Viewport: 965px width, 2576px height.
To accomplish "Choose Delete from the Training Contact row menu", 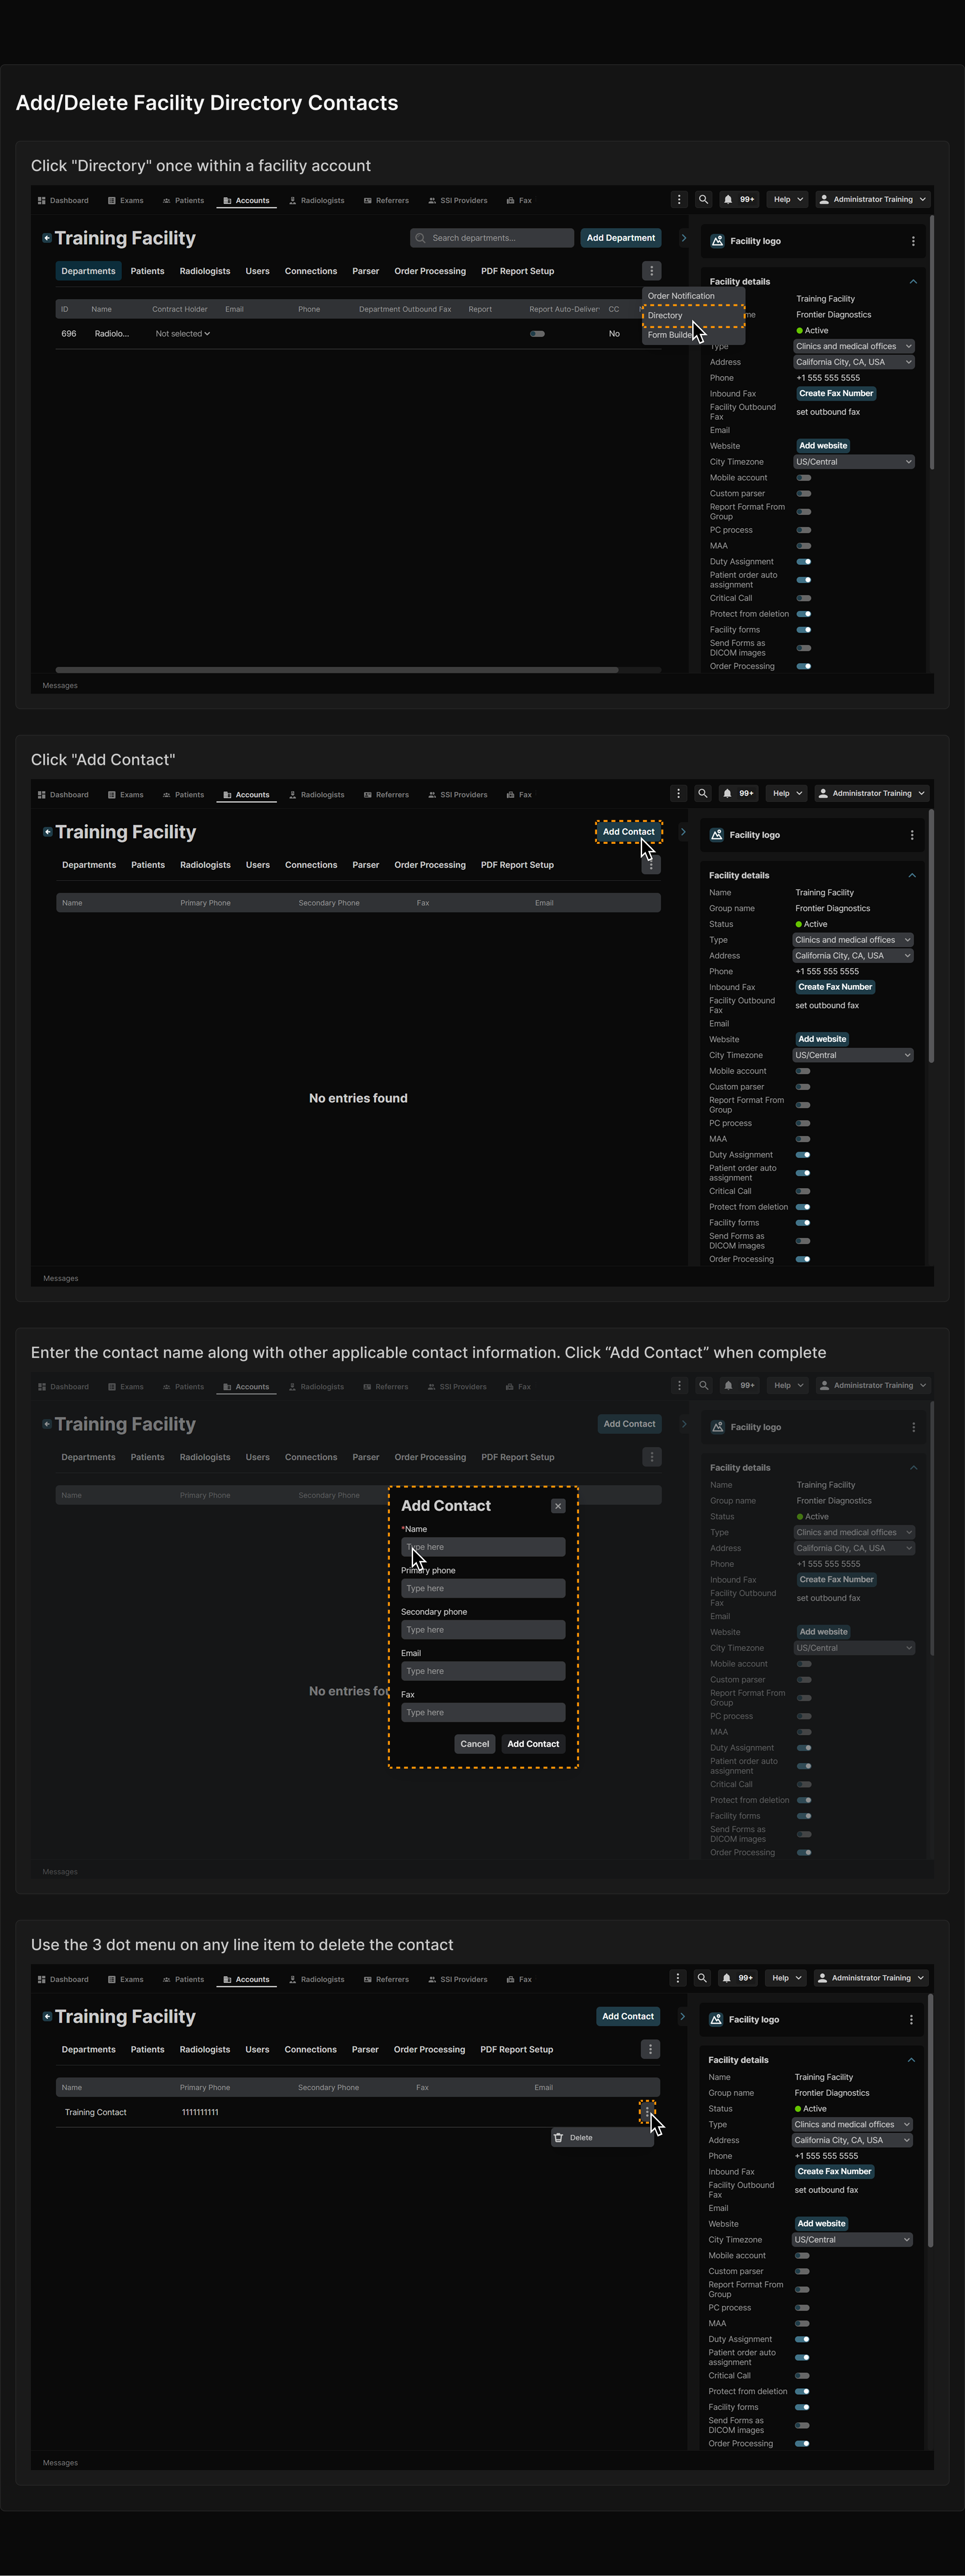I will (602, 2138).
